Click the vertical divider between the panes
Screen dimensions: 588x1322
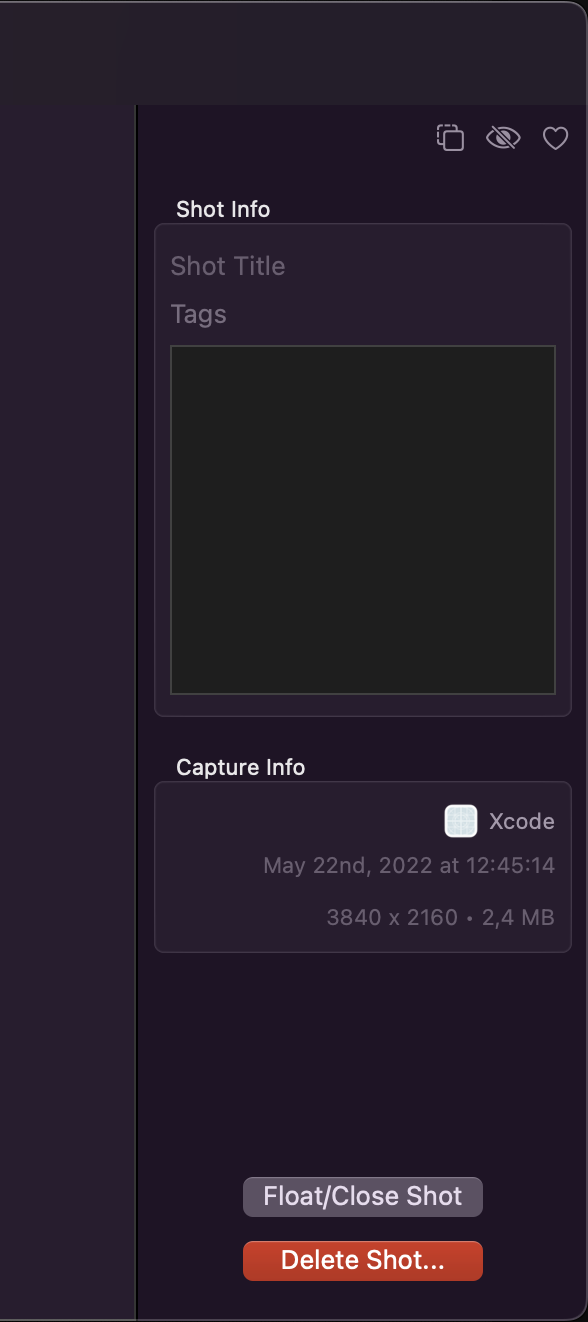[136, 712]
